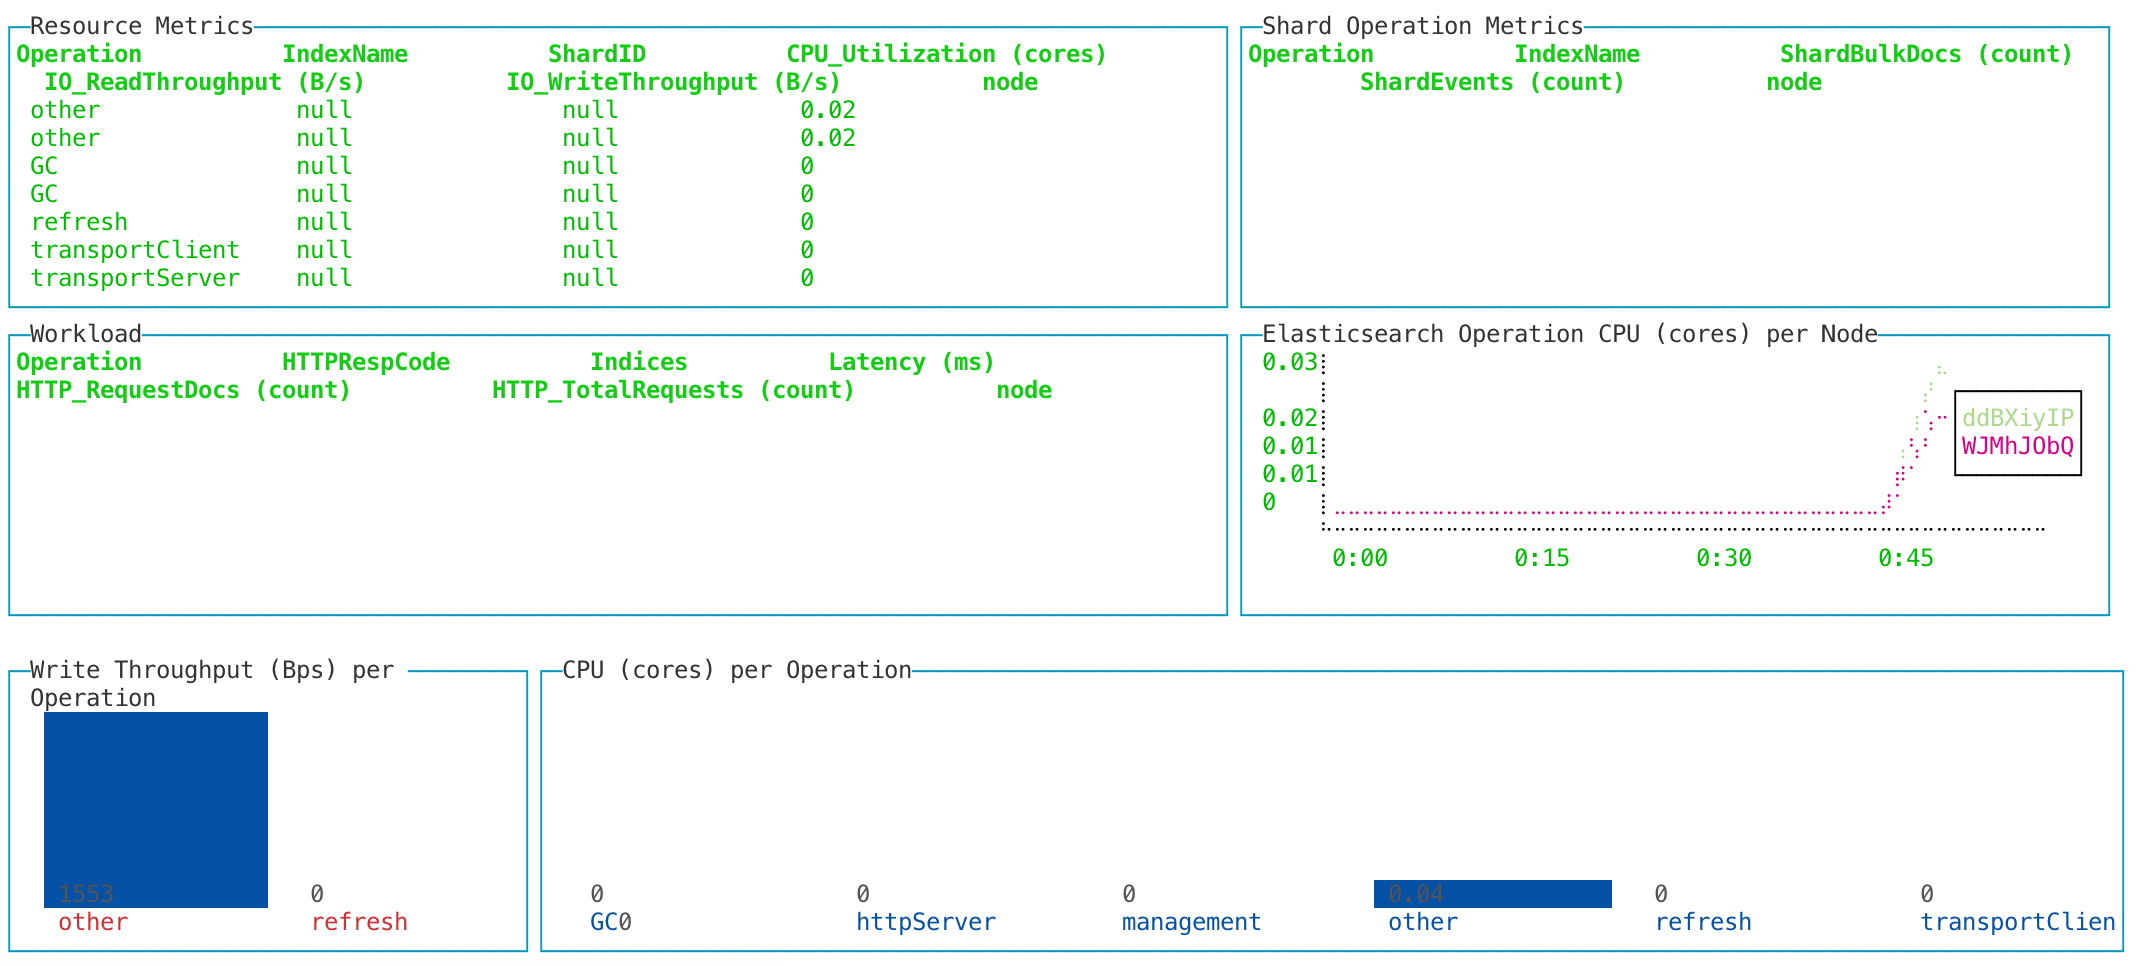Click the 0:30 time axis label
This screenshot has width=2144, height=966.
coord(1723,558)
